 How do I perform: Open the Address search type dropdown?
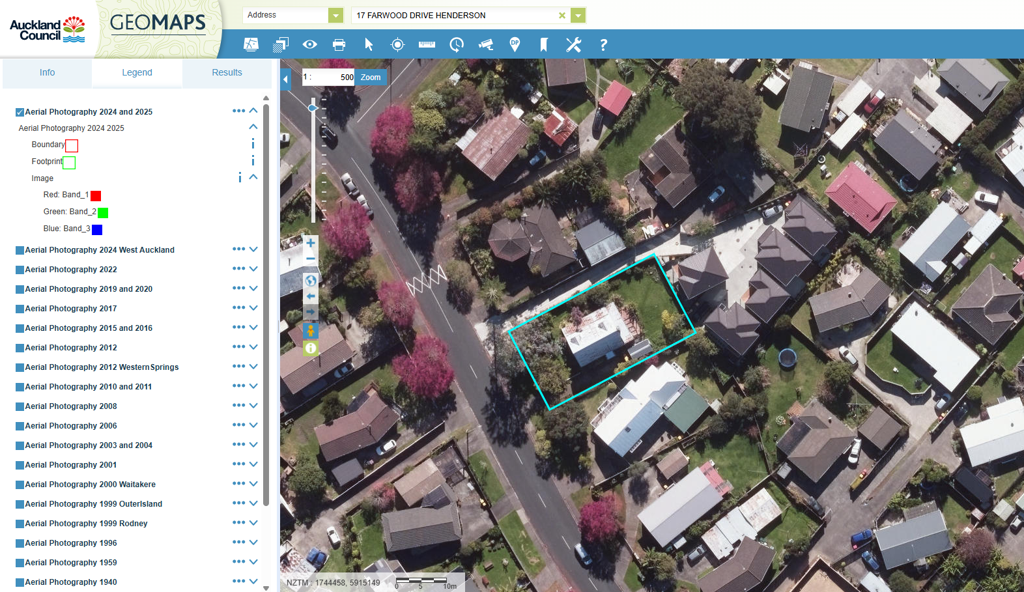pyautogui.click(x=335, y=16)
